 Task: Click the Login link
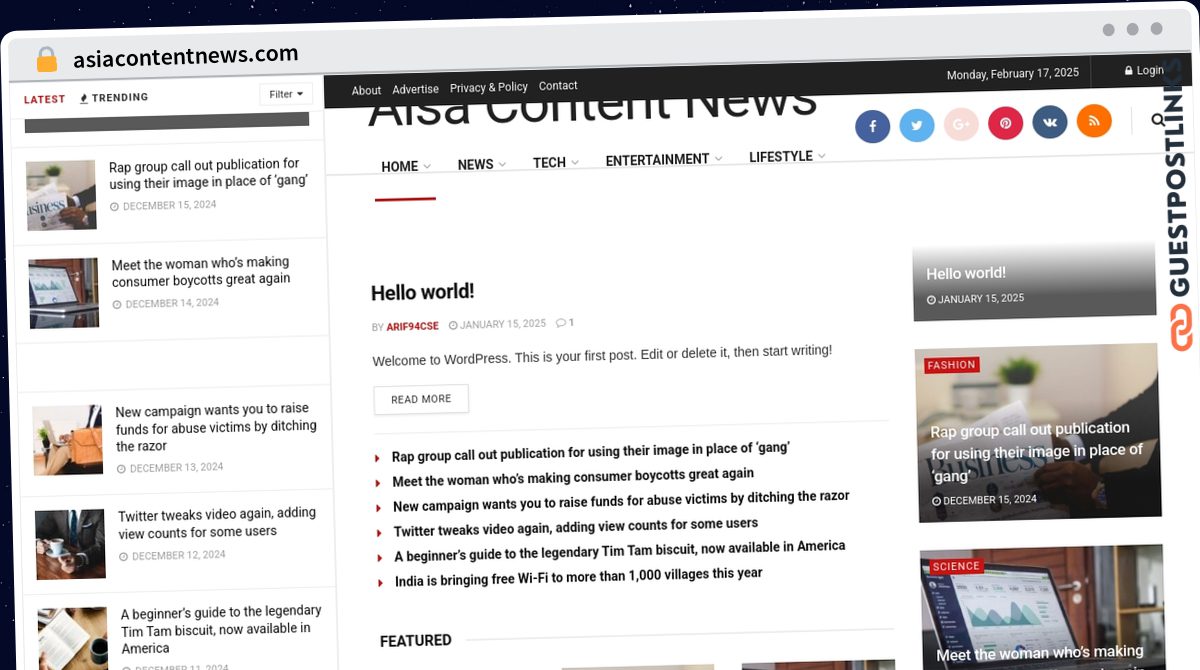(1144, 70)
